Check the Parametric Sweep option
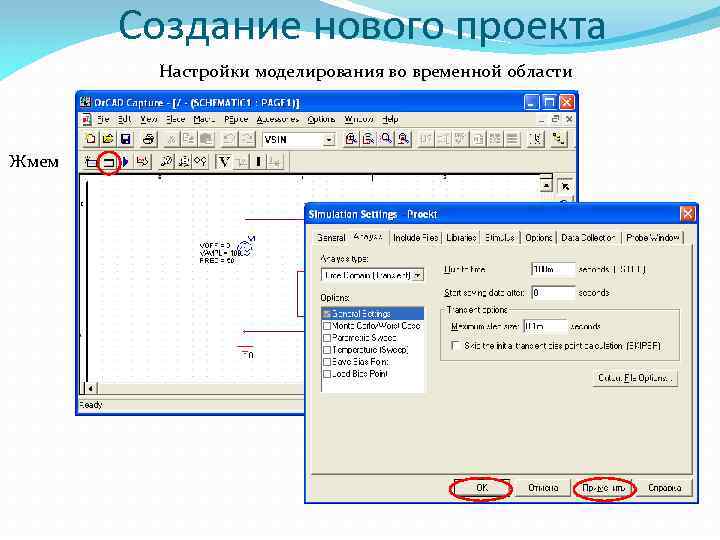 coord(327,338)
